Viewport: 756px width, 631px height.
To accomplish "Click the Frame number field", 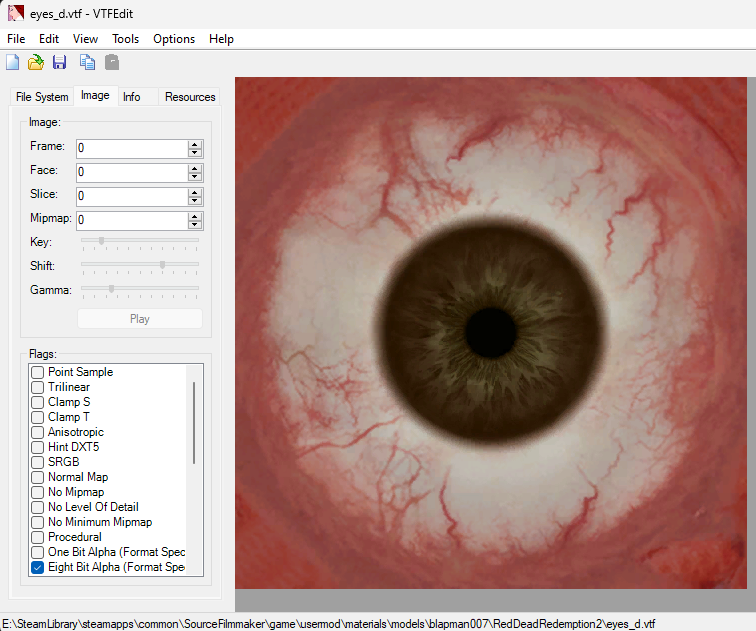I will click(132, 148).
